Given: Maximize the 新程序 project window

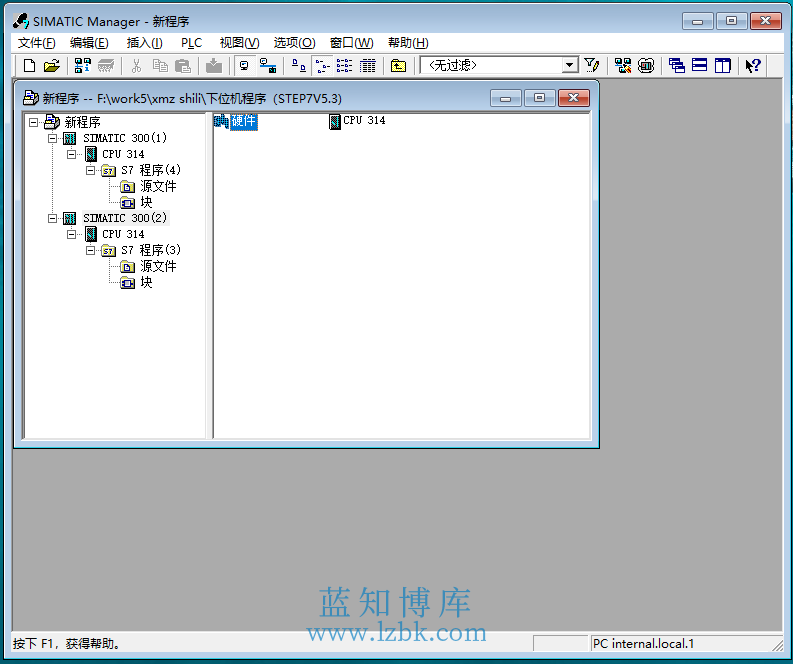Looking at the screenshot, I should coord(540,98).
